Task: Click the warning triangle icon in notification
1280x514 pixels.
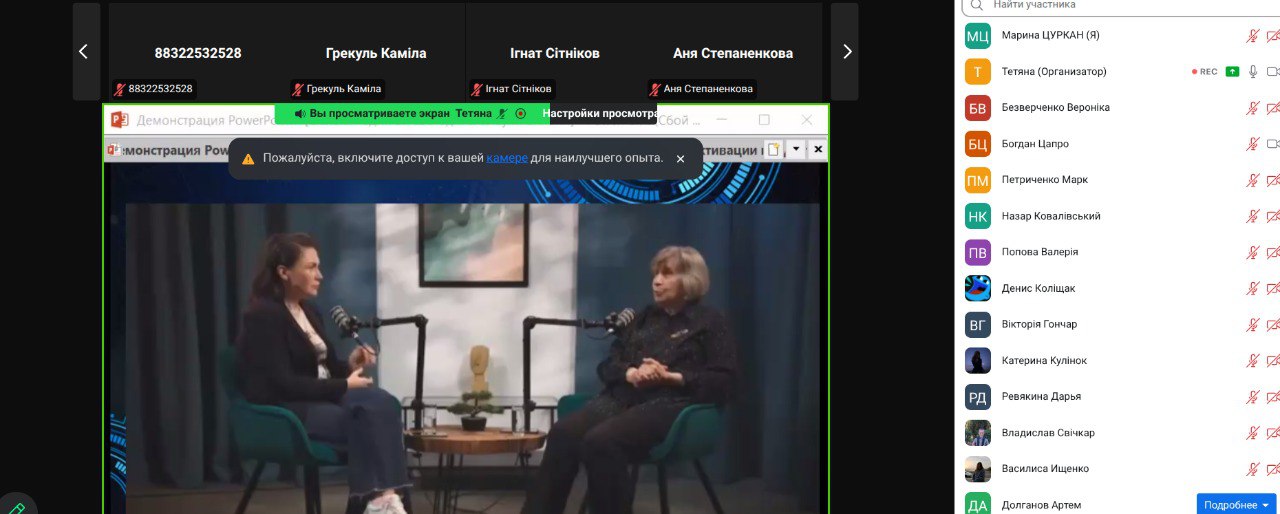Action: click(248, 158)
